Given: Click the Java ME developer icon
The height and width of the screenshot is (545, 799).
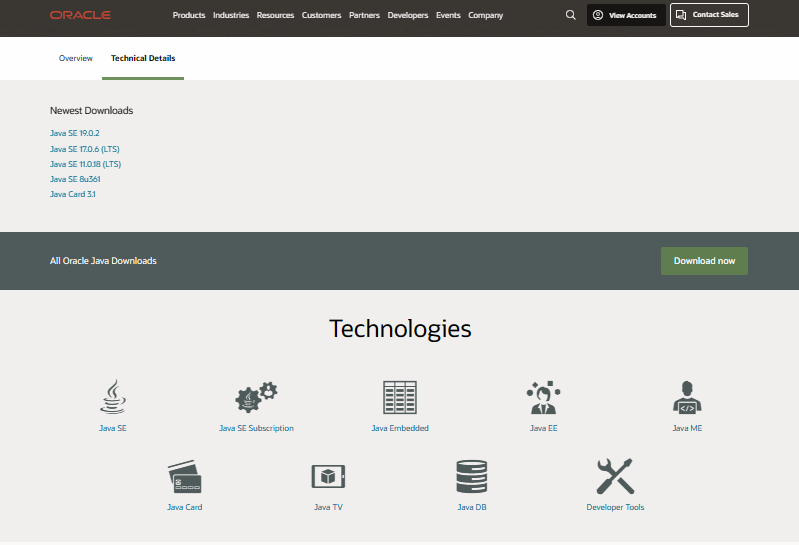Looking at the screenshot, I should [687, 397].
